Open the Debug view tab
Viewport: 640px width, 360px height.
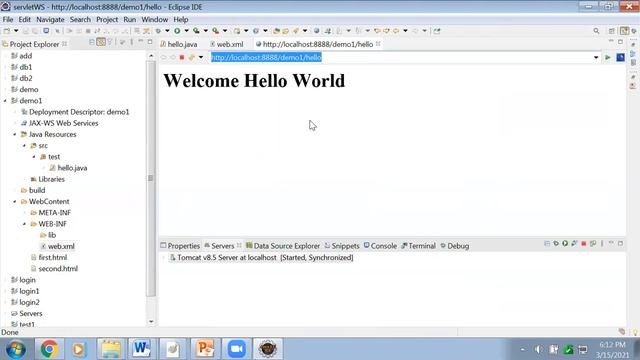[x=455, y=246]
